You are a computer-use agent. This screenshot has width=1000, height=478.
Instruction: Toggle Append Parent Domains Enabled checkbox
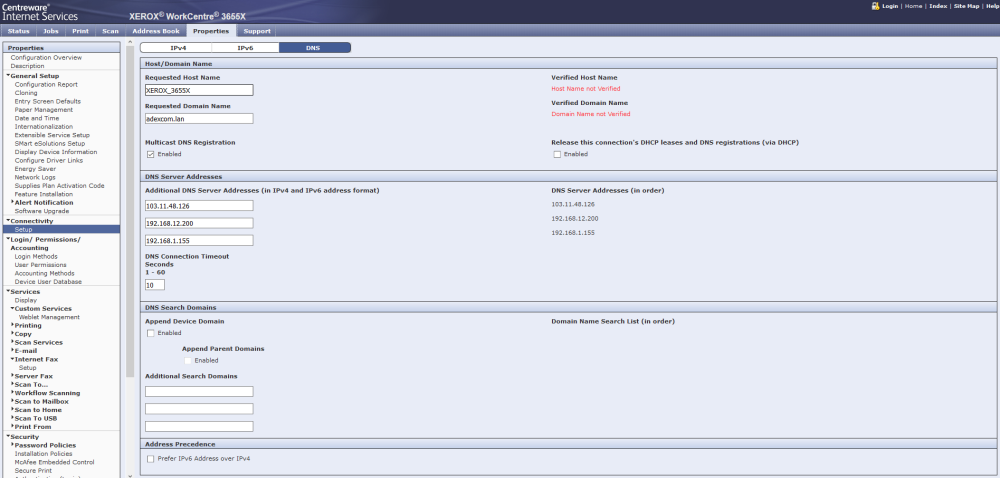188,360
